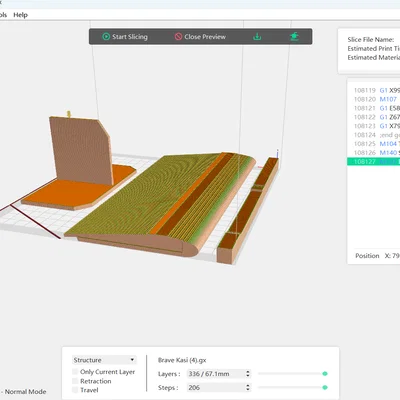Click the Steps slider handle
The height and width of the screenshot is (400, 400).
(325, 387)
